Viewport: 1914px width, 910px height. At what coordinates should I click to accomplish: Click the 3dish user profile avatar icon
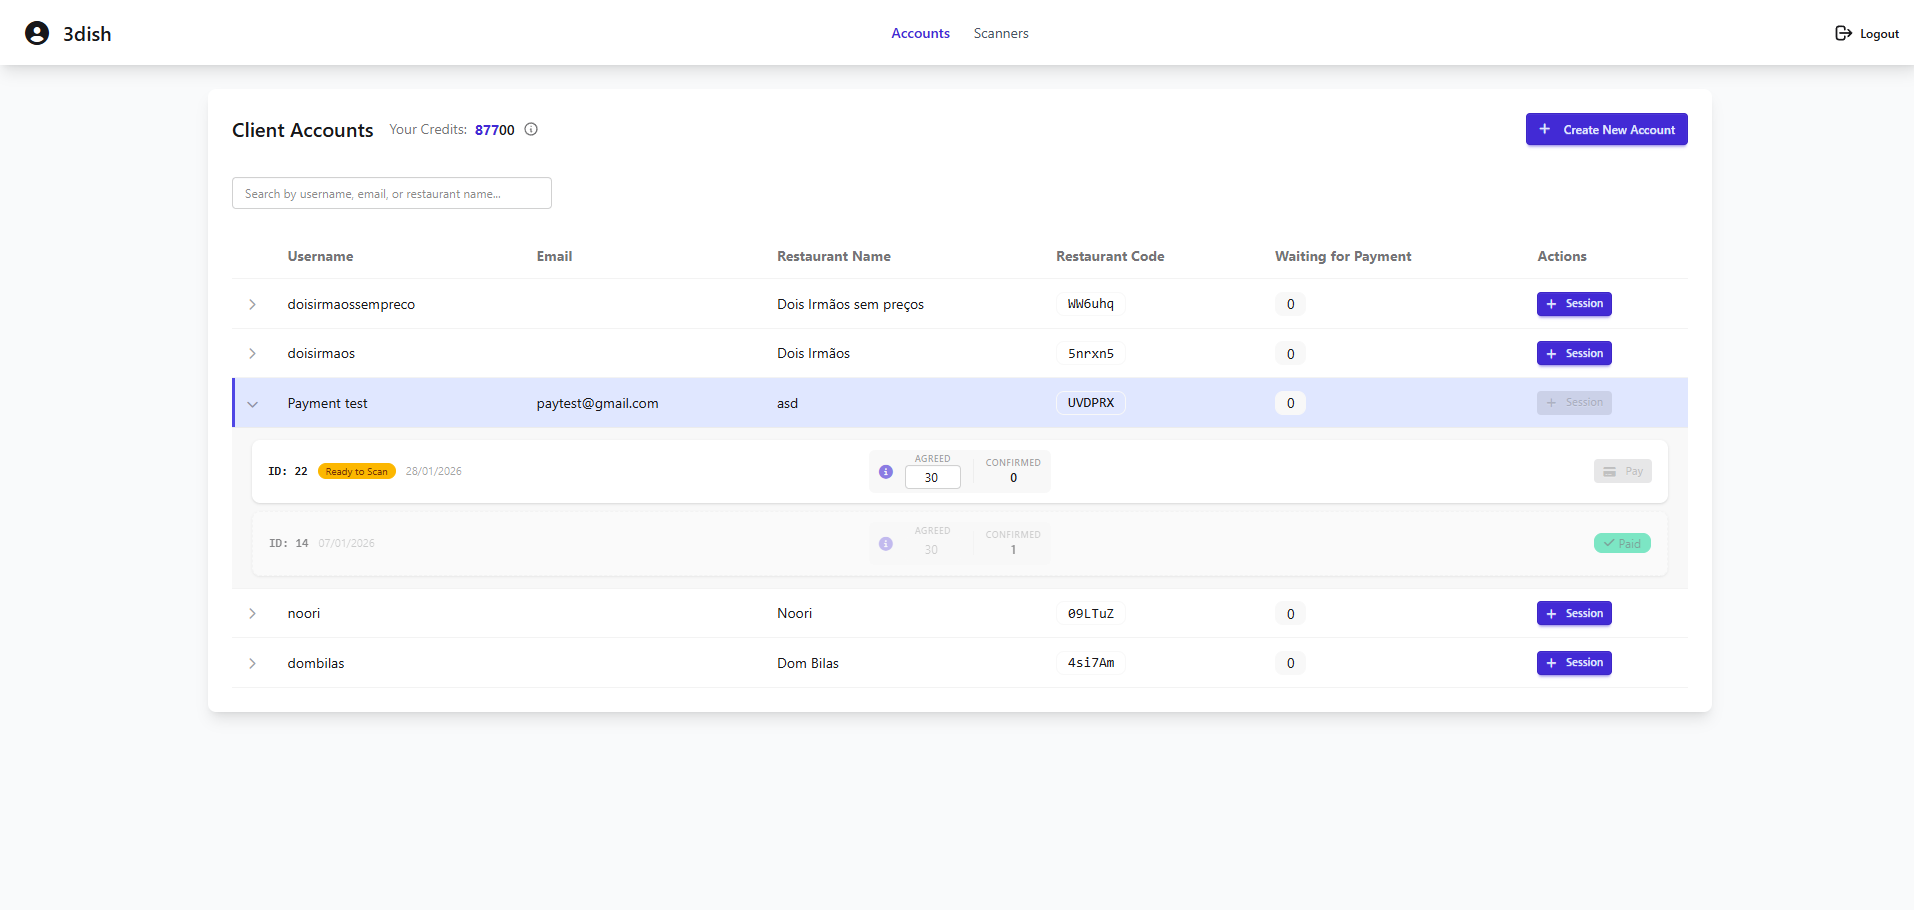point(37,32)
